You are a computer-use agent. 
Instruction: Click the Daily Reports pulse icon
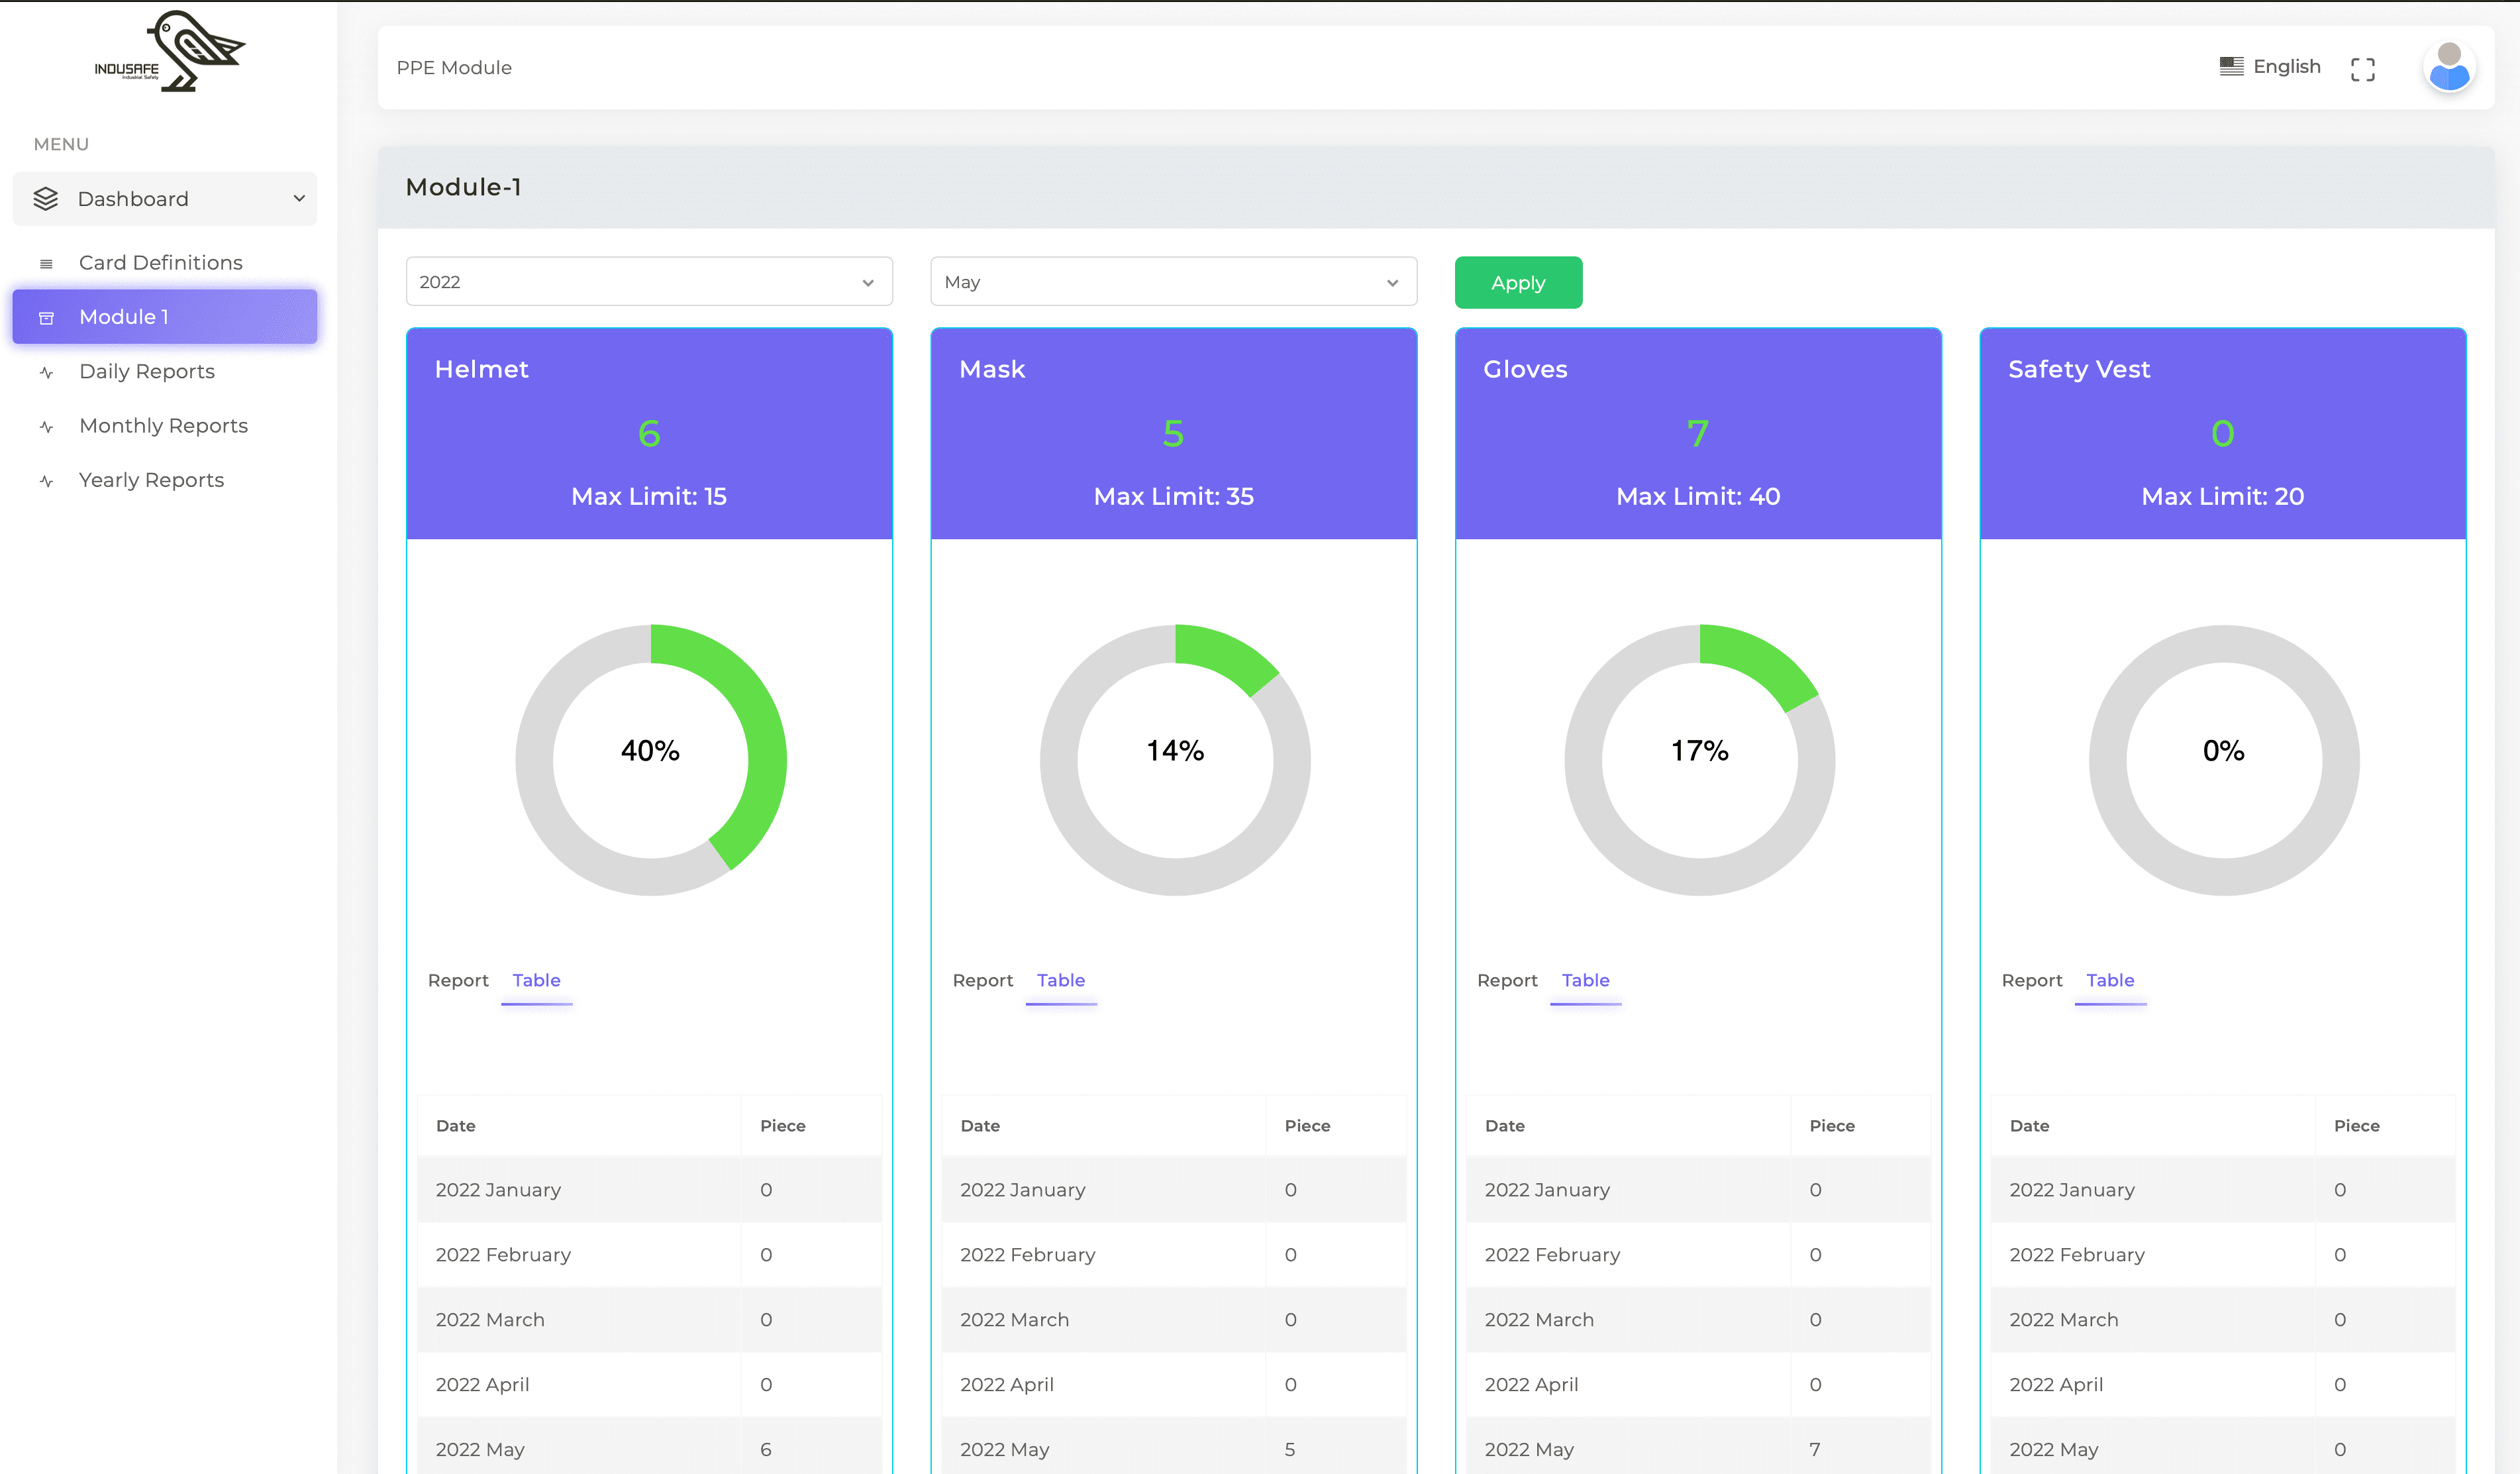pyautogui.click(x=46, y=373)
